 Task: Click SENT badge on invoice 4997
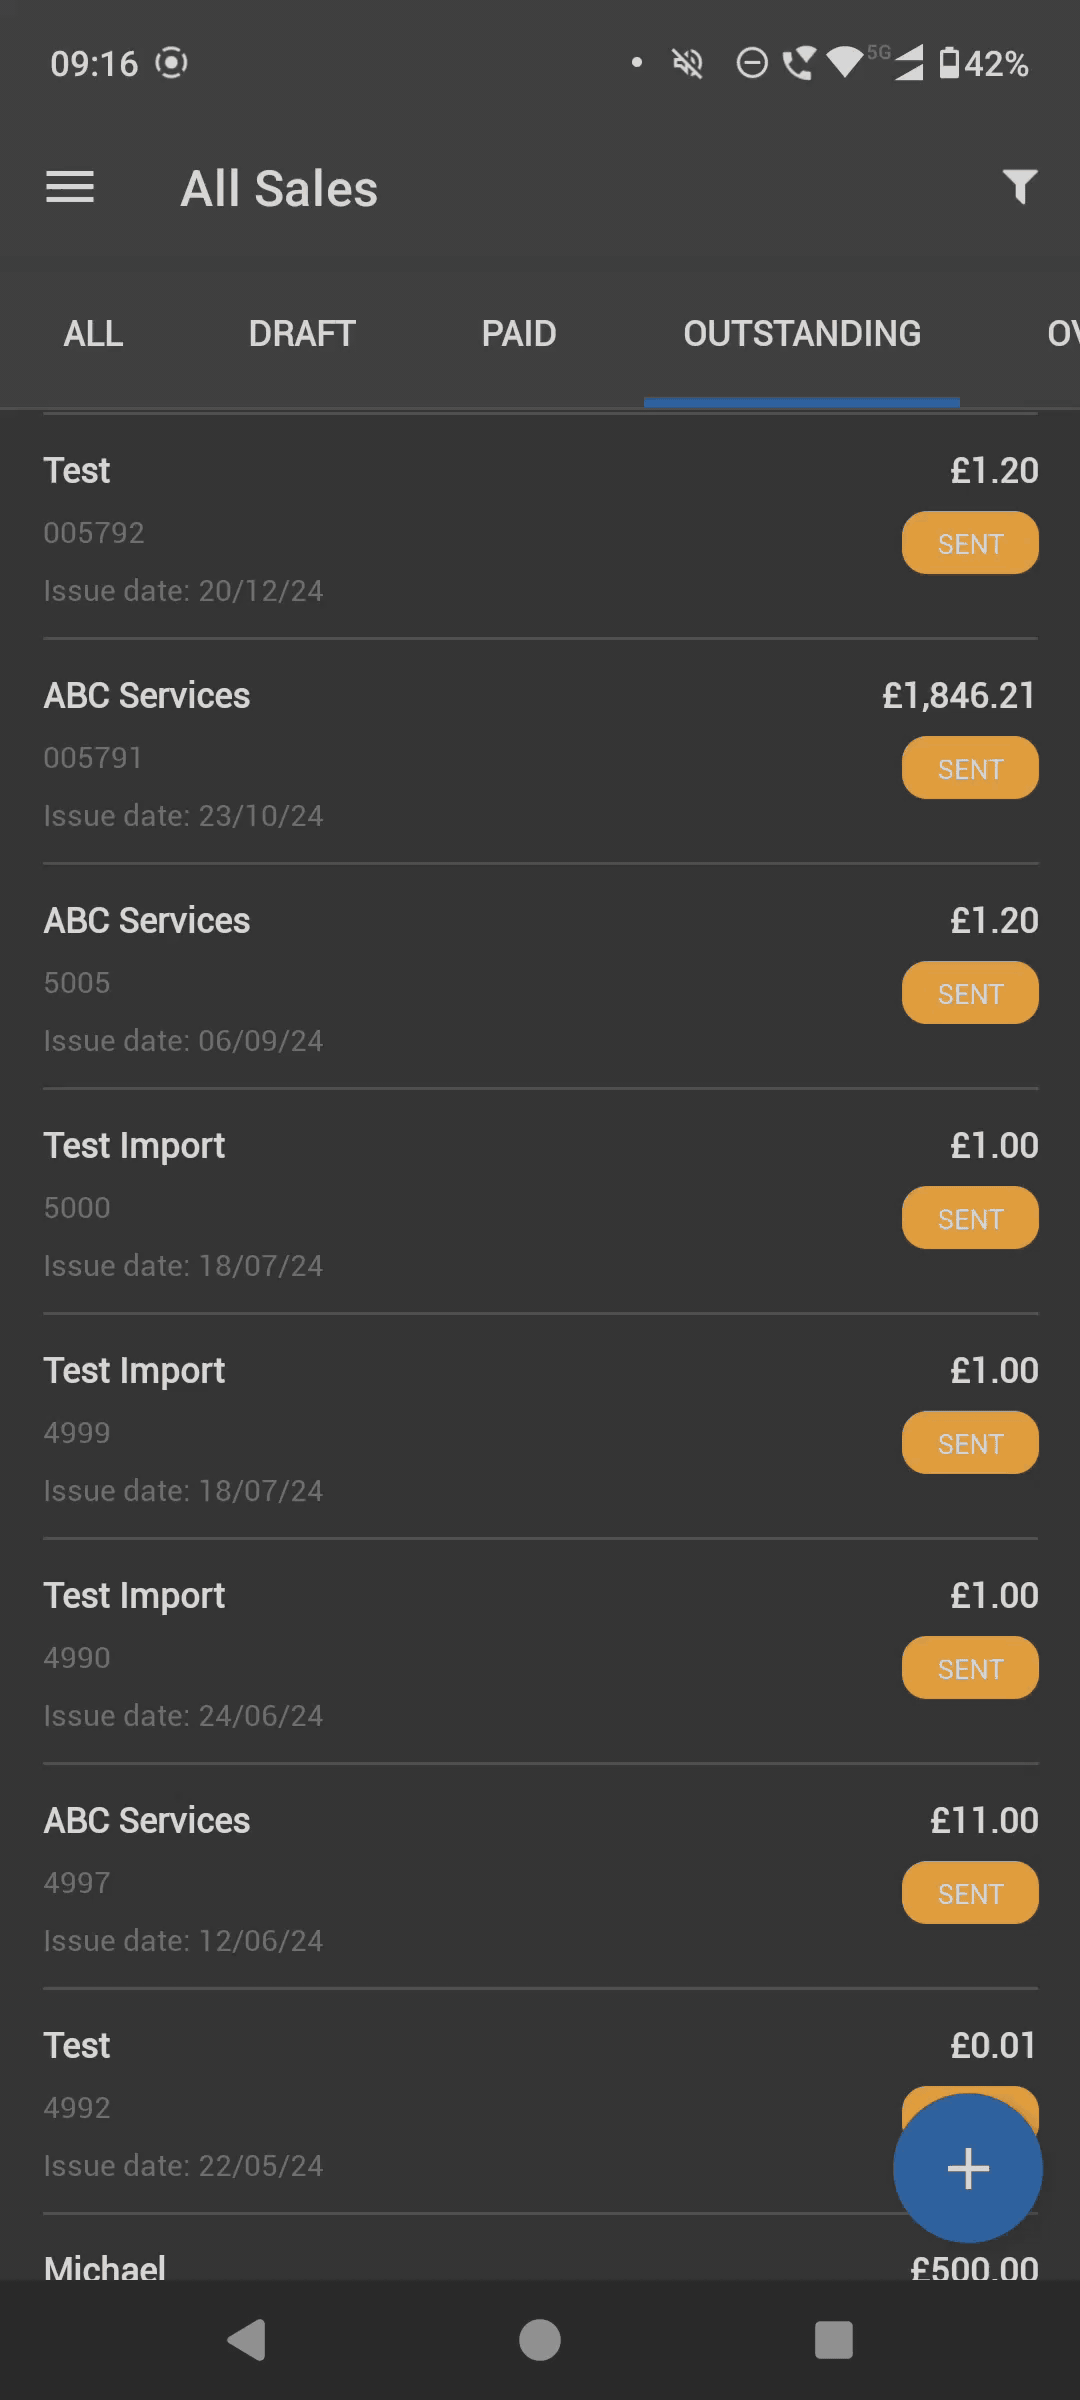click(x=970, y=1893)
